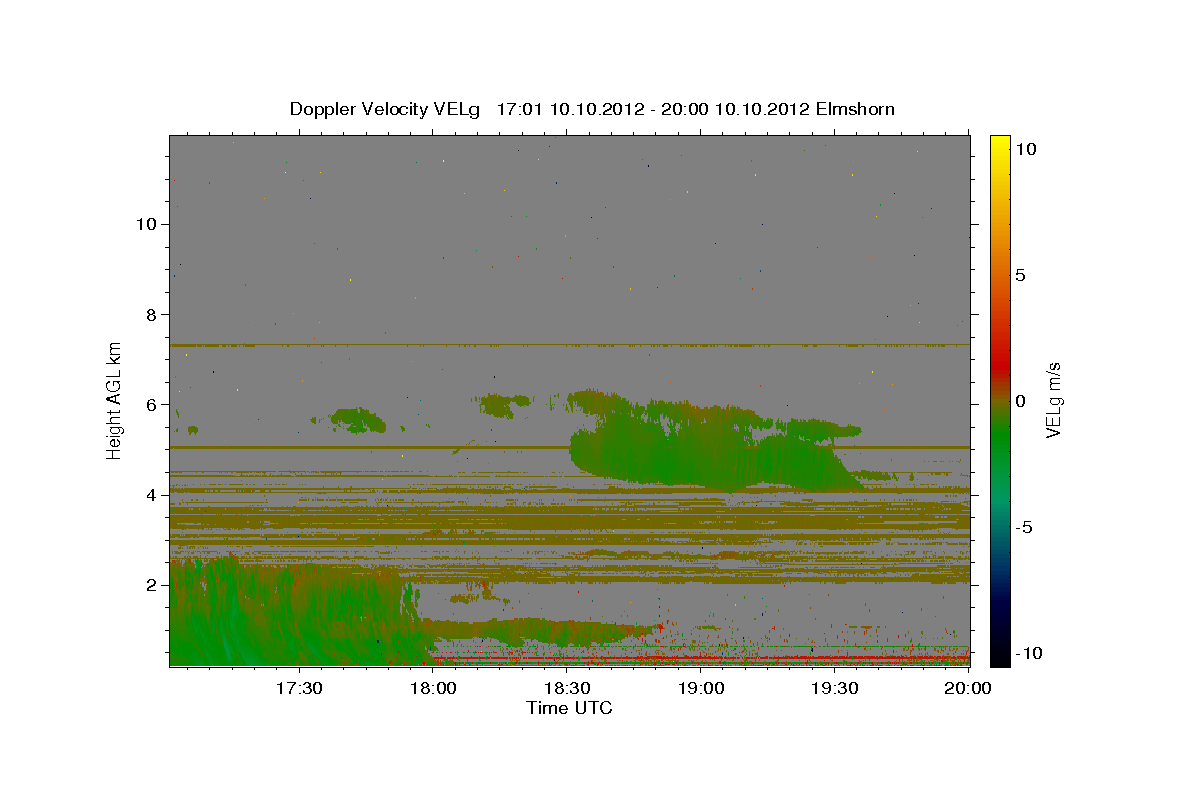Click the colorbar value label 10
This screenshot has width=1200, height=800.
click(x=1025, y=148)
